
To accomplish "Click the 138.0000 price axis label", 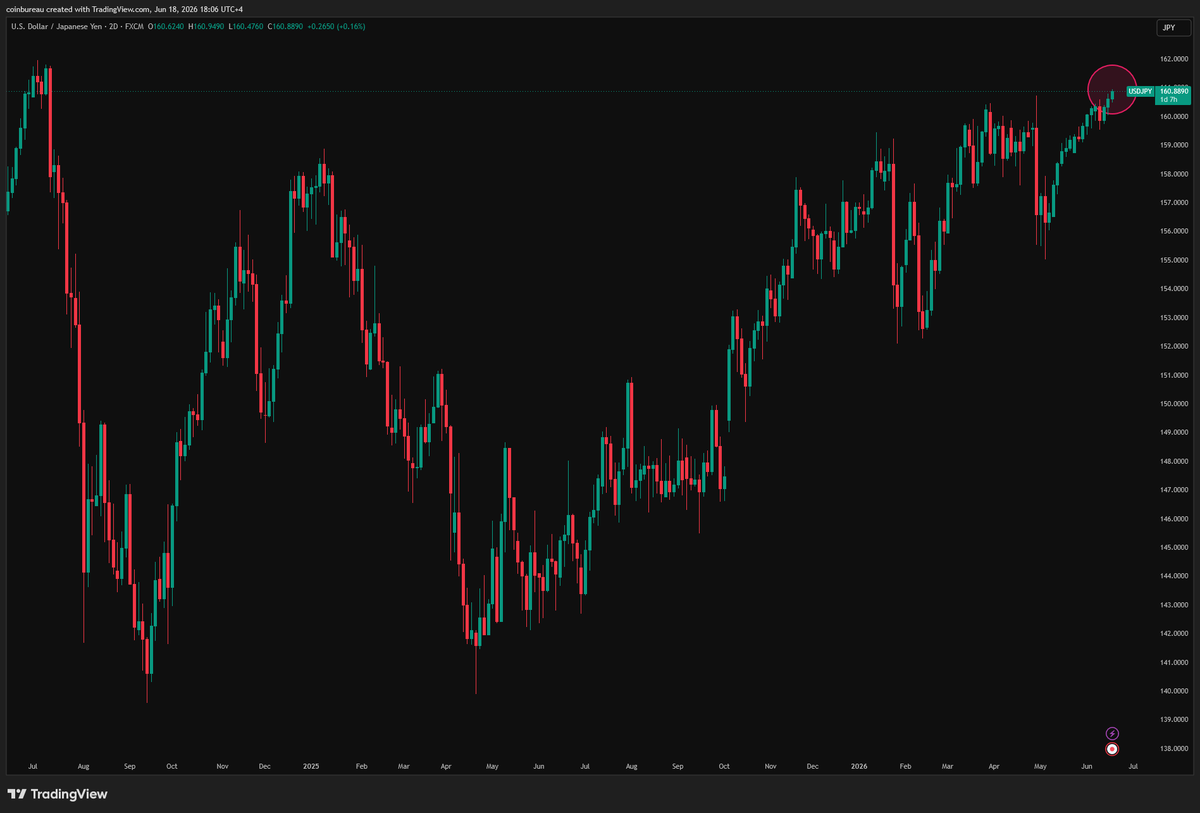I will [x=1172, y=749].
